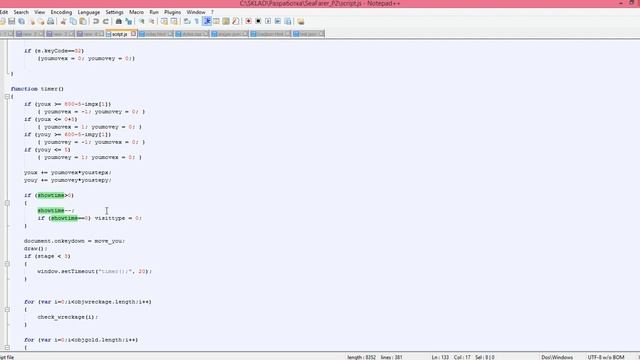
Task: Collapse the if (stage < 3) block fold marker
Action: point(7,264)
